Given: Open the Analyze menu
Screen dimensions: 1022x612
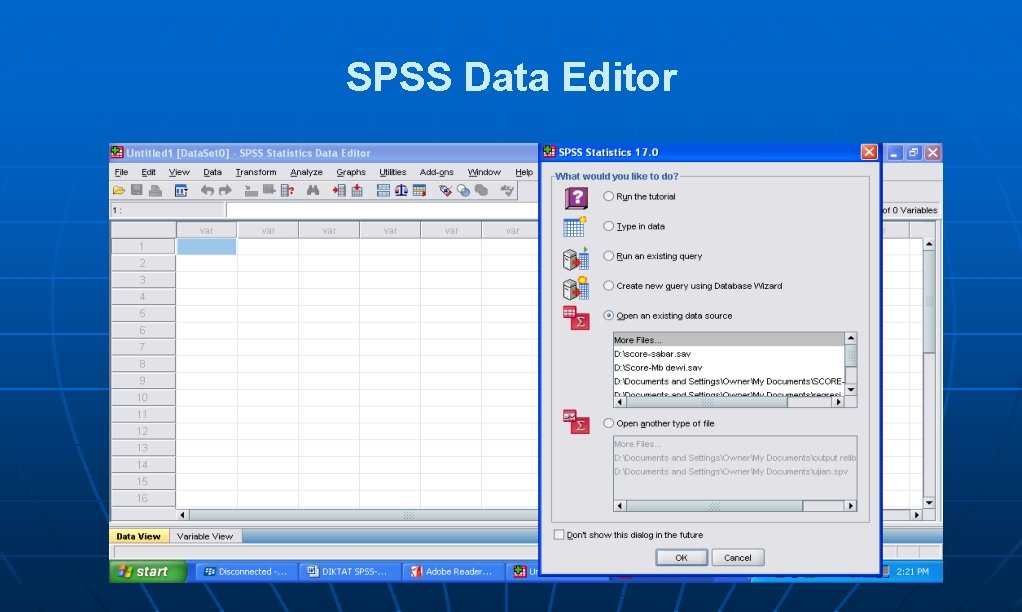Looking at the screenshot, I should 306,172.
